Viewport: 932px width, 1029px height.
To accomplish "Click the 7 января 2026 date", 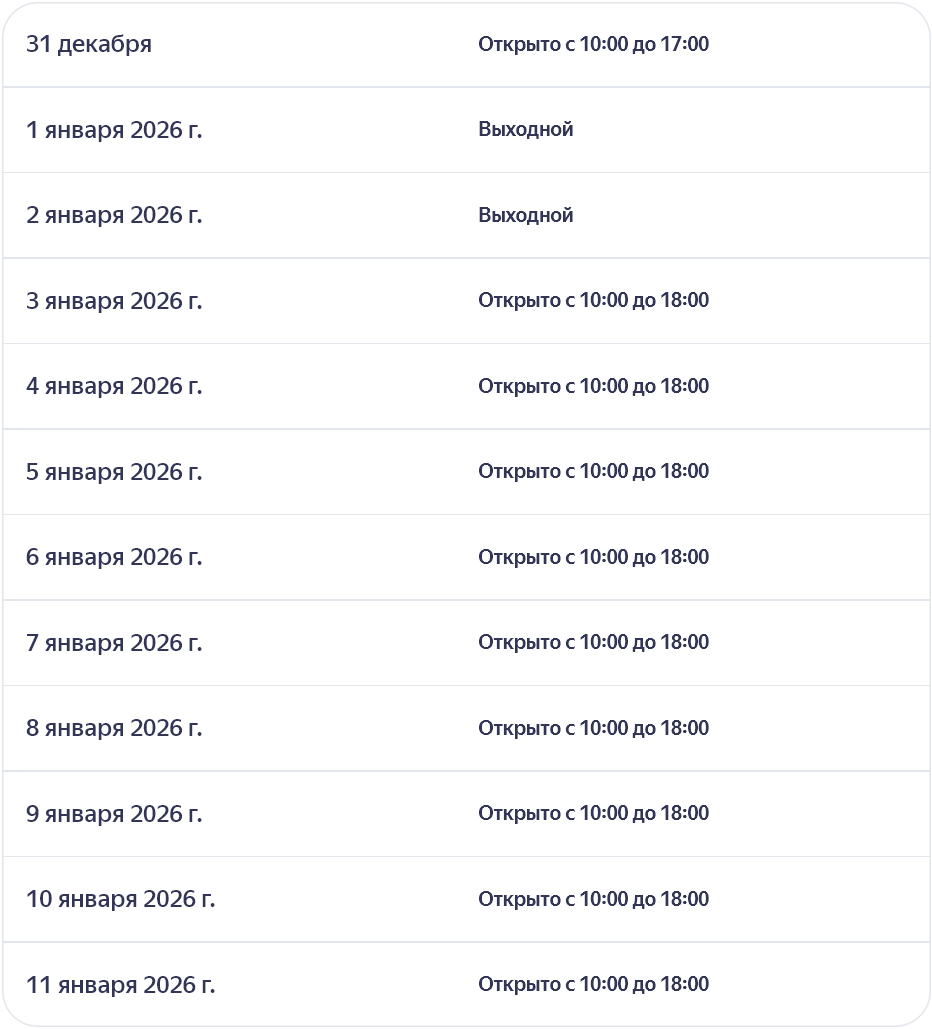I will (114, 643).
